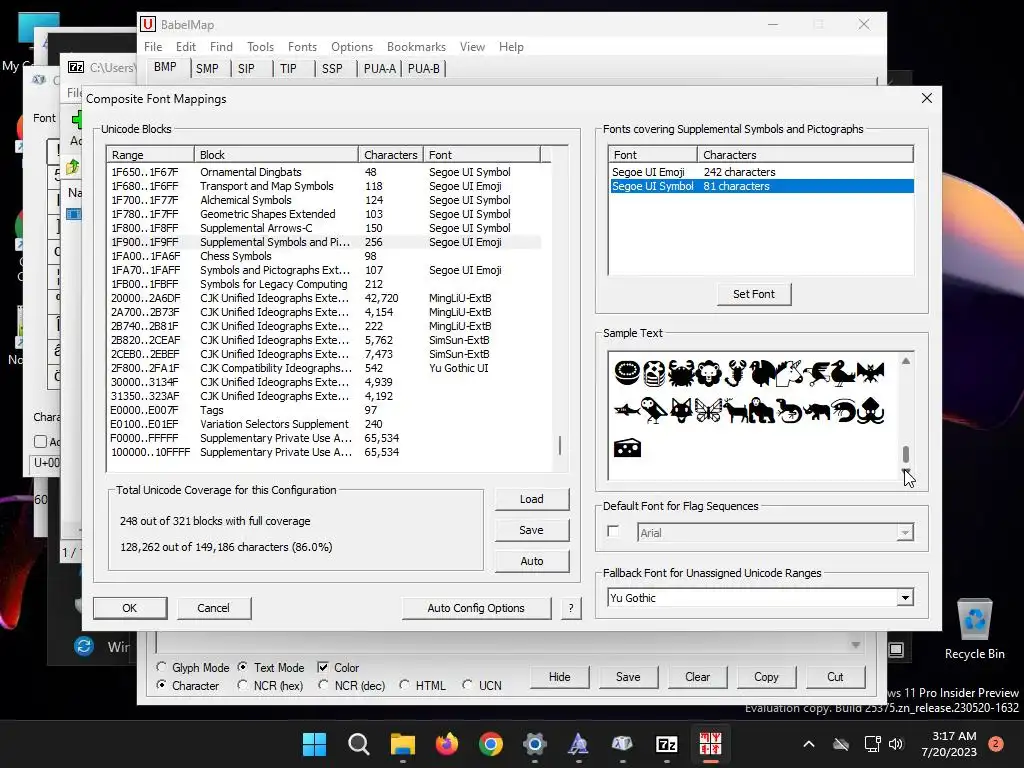Click the Auto button
The height and width of the screenshot is (768, 1024).
pyautogui.click(x=532, y=561)
